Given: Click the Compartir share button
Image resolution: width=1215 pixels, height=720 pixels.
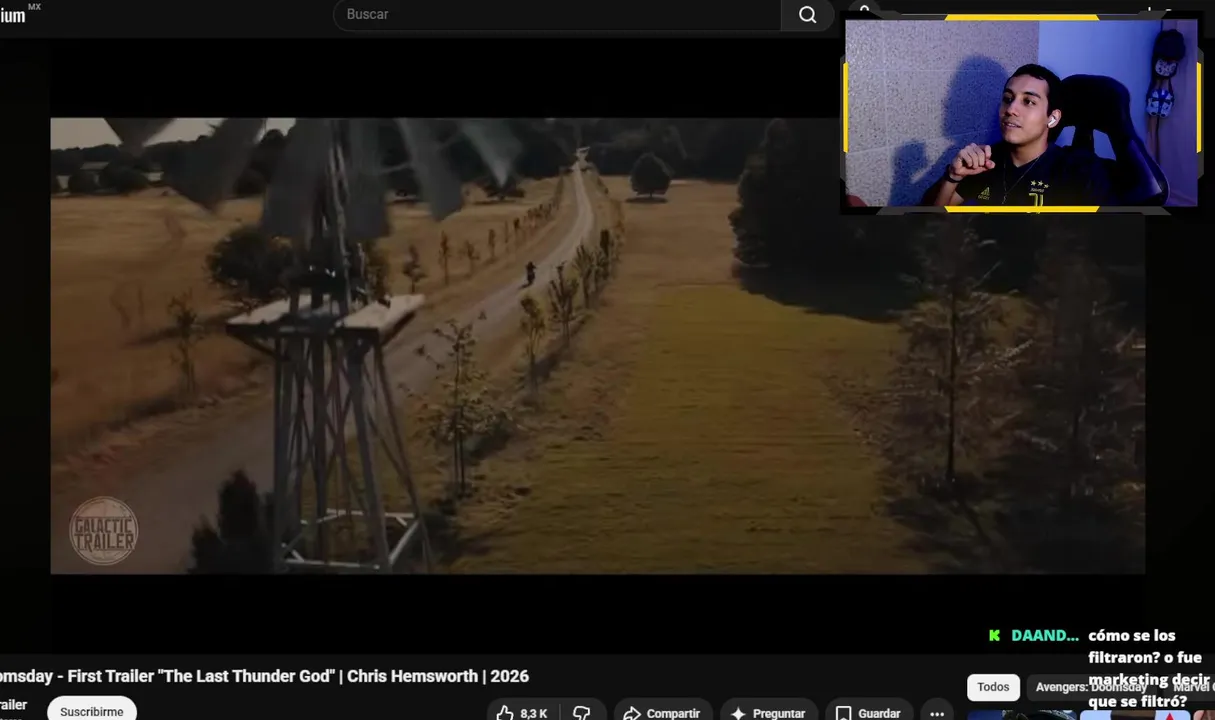Looking at the screenshot, I should [x=662, y=712].
